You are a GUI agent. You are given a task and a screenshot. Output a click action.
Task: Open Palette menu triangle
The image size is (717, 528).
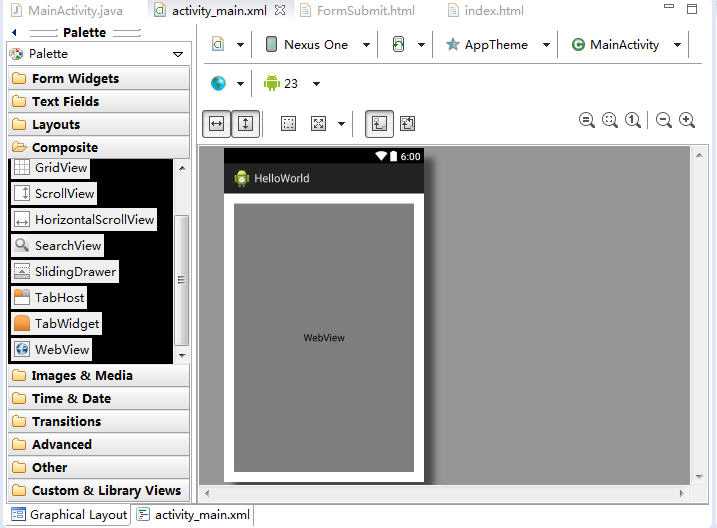(178, 54)
